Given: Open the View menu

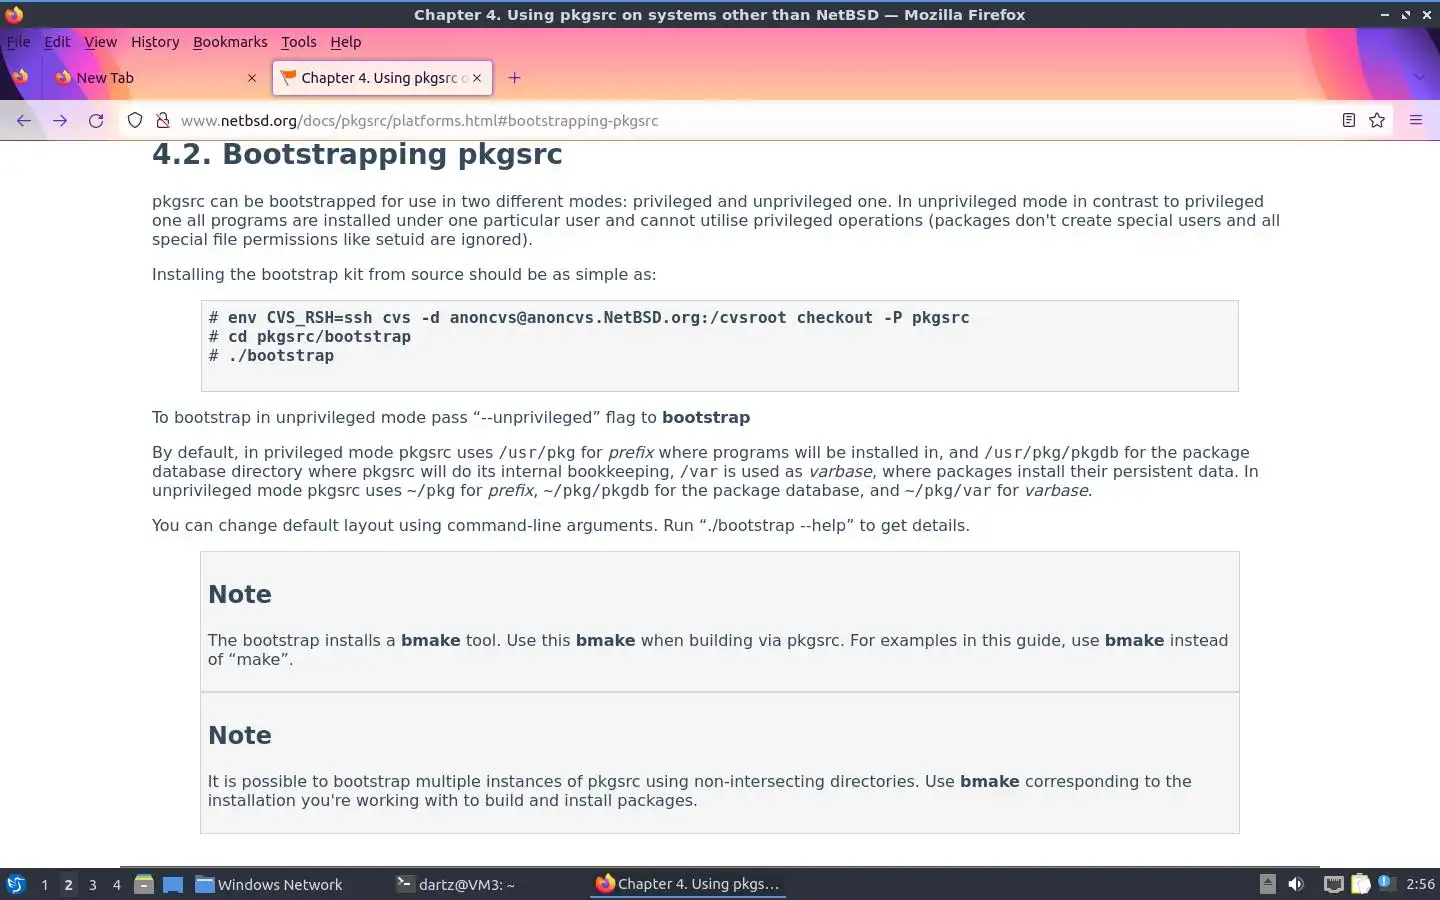Looking at the screenshot, I should pos(100,42).
